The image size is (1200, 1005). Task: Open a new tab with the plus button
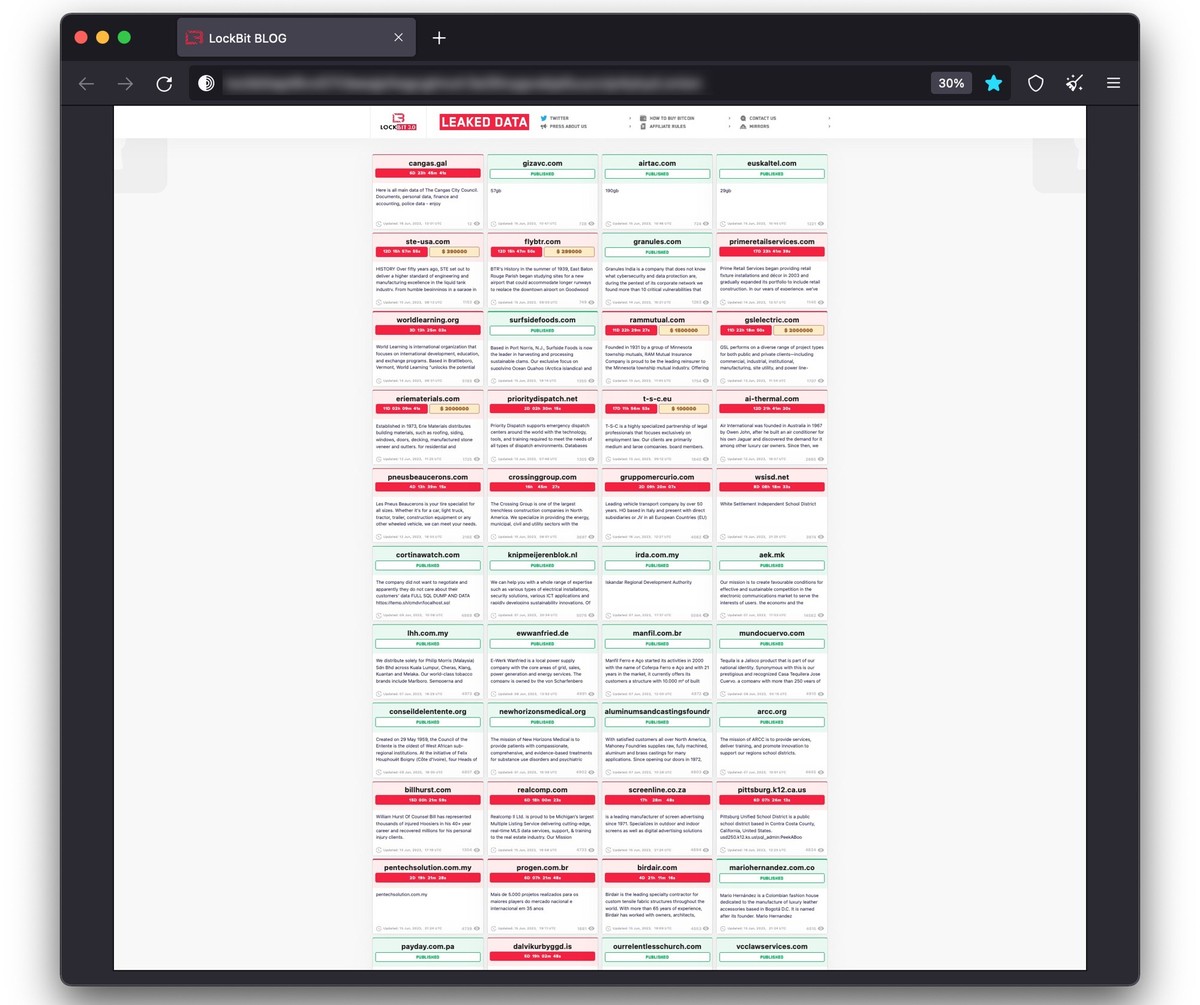click(x=439, y=38)
